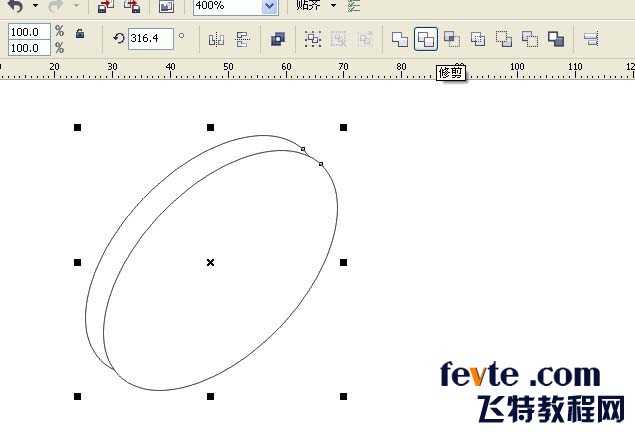Viewport: 635px width, 432px height.
Task: Open the application launcher icon
Action: point(166,6)
